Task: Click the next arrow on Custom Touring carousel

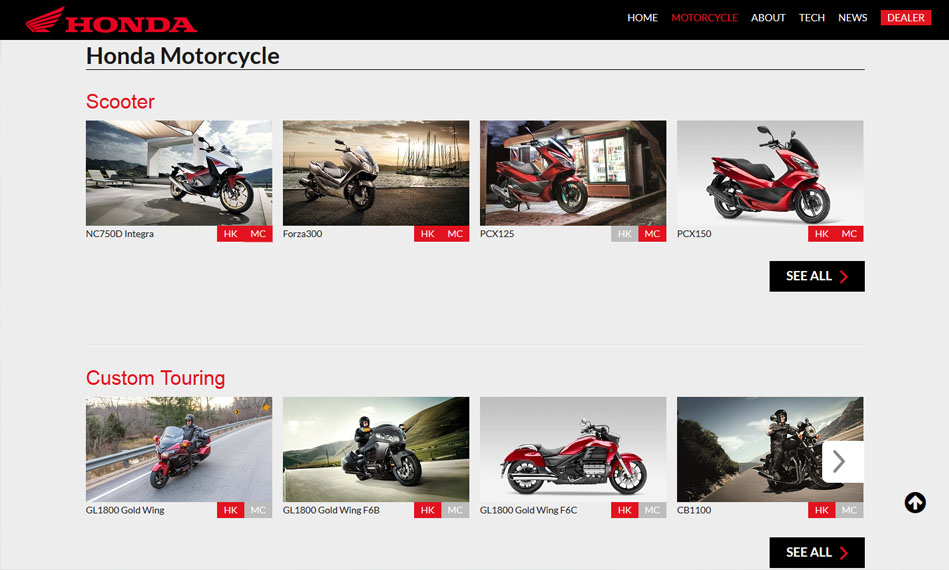Action: (840, 461)
